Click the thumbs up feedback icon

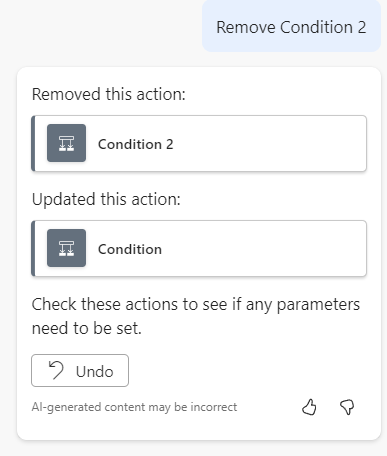pyautogui.click(x=309, y=407)
